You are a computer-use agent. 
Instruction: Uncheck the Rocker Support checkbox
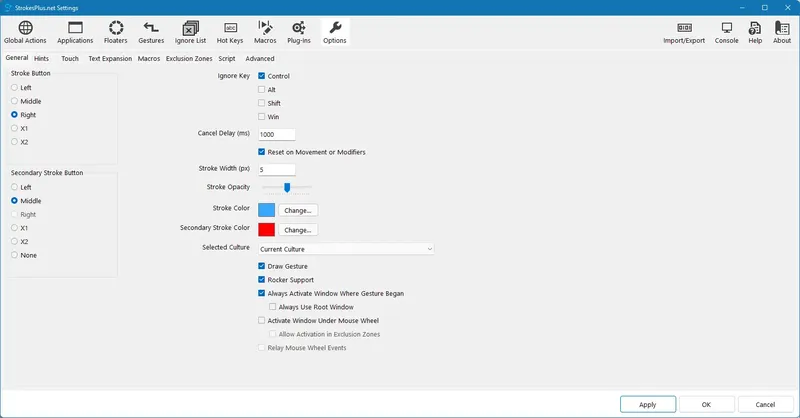(262, 280)
